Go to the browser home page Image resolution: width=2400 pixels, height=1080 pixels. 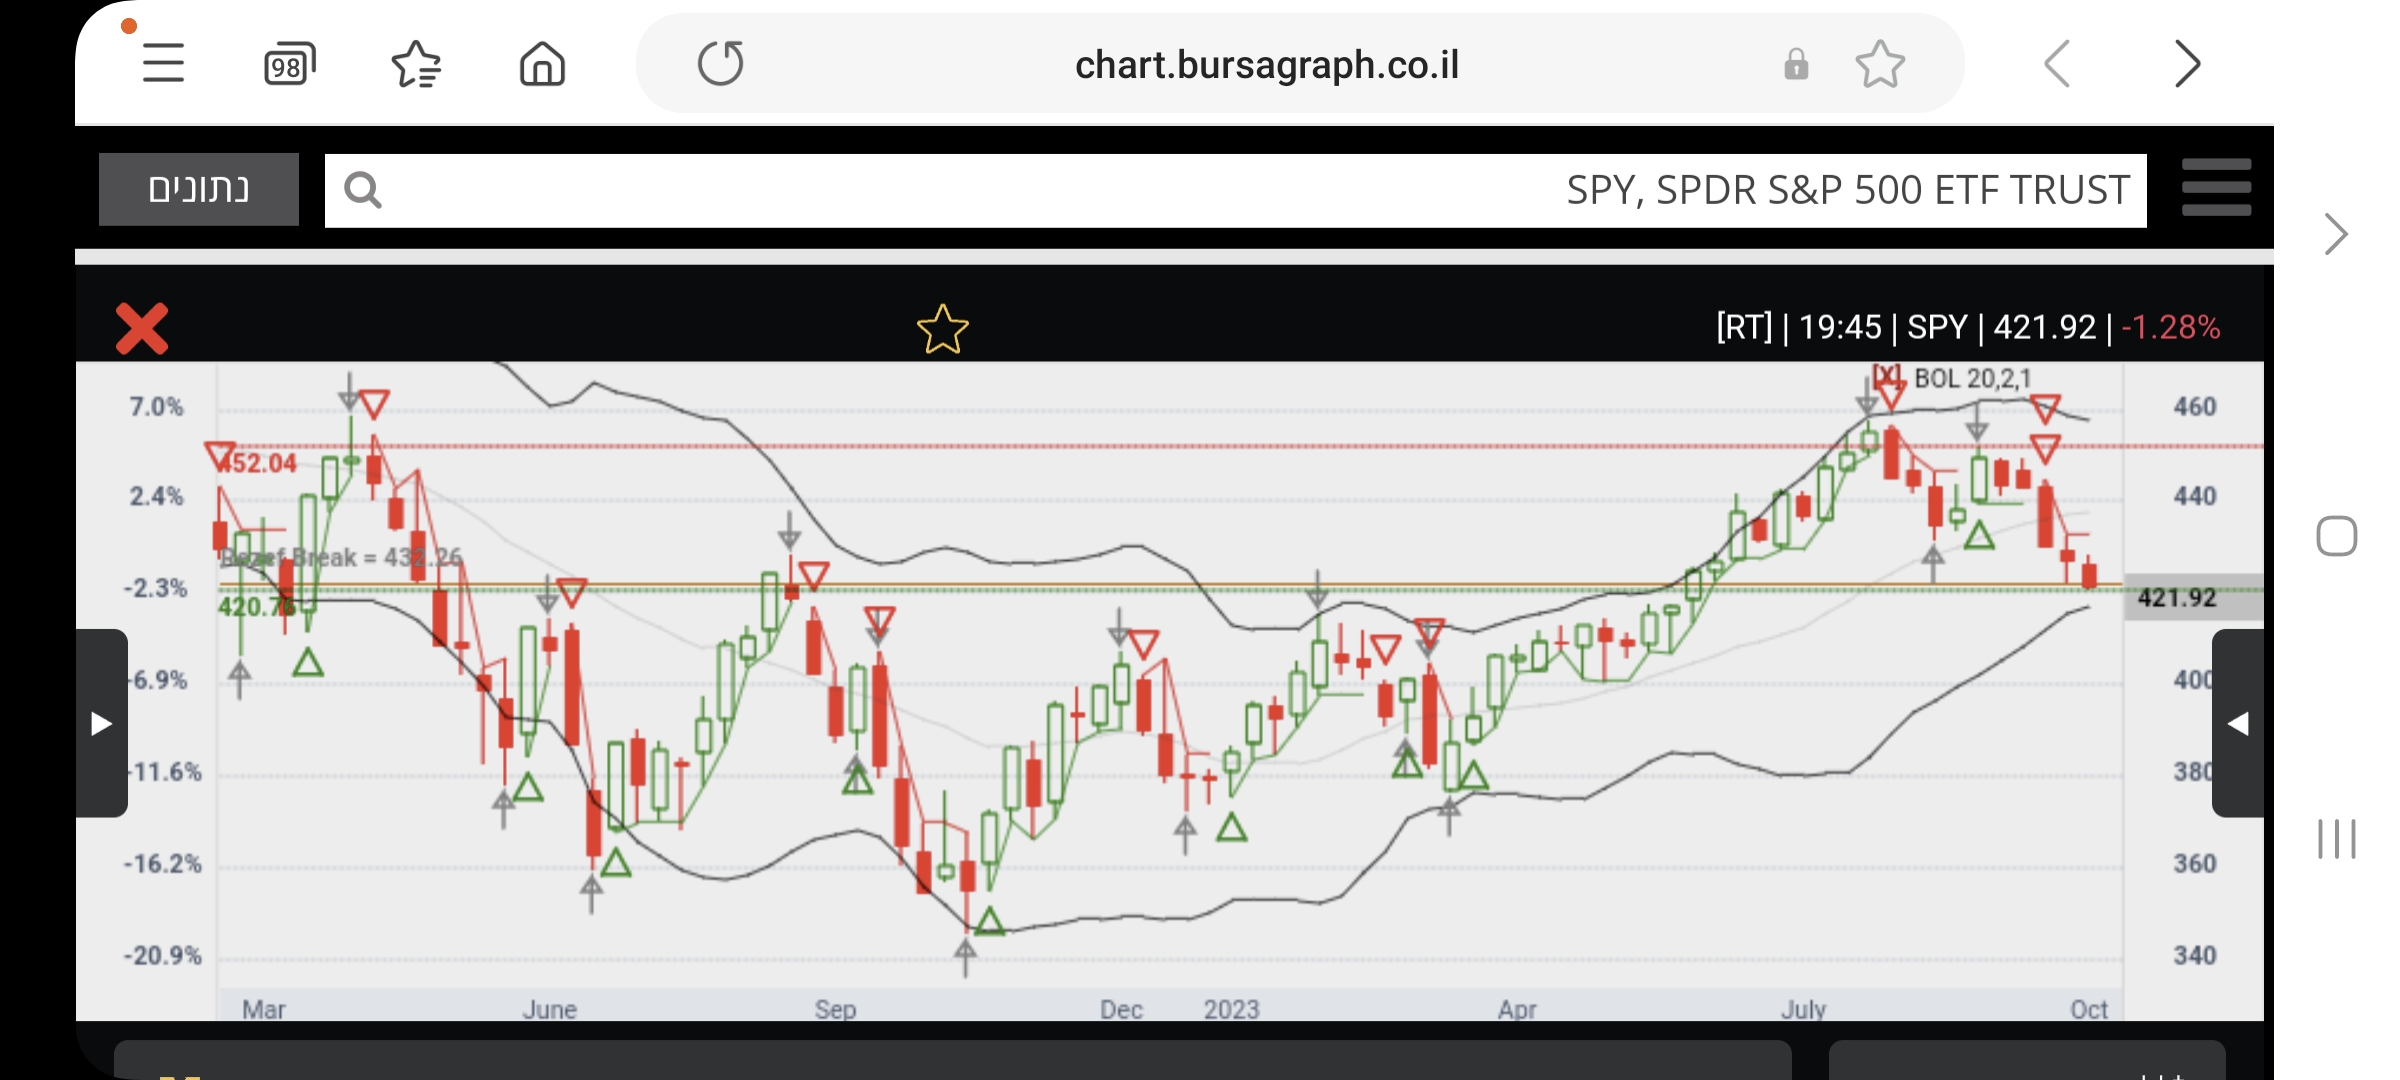pos(542,65)
